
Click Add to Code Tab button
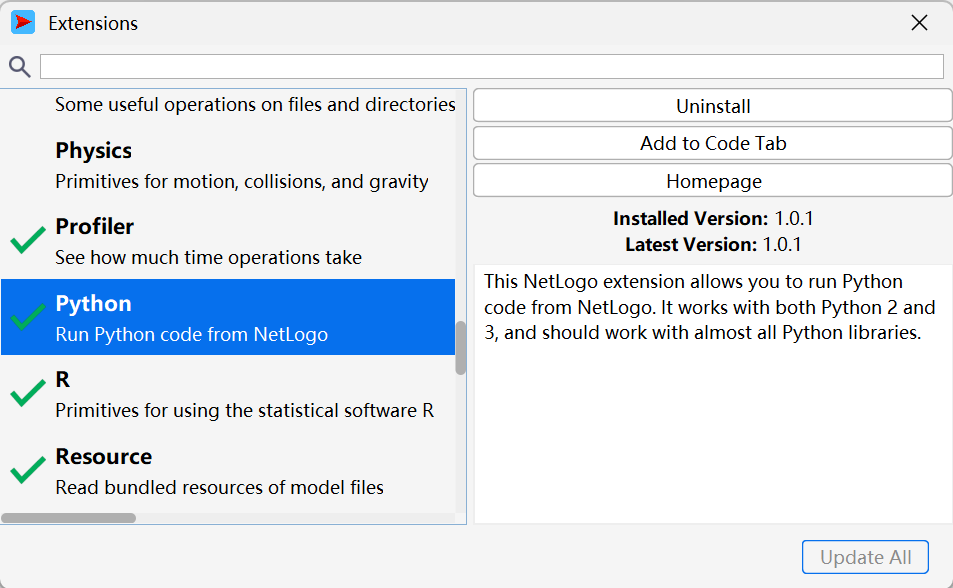click(x=712, y=143)
